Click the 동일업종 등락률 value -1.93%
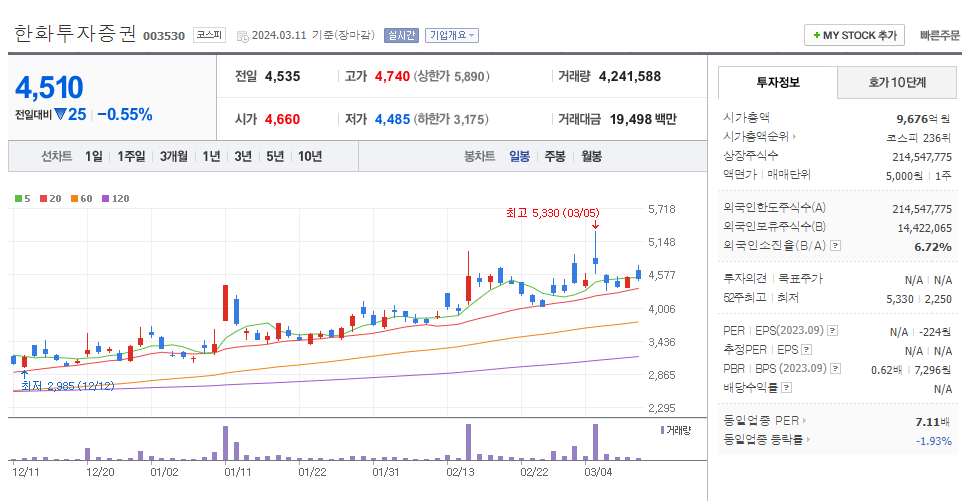The height and width of the screenshot is (501, 962). pyautogui.click(x=934, y=441)
